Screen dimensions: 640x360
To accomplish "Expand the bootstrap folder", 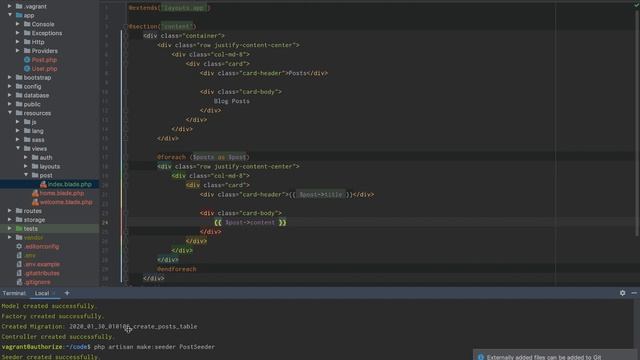I will pos(10,77).
